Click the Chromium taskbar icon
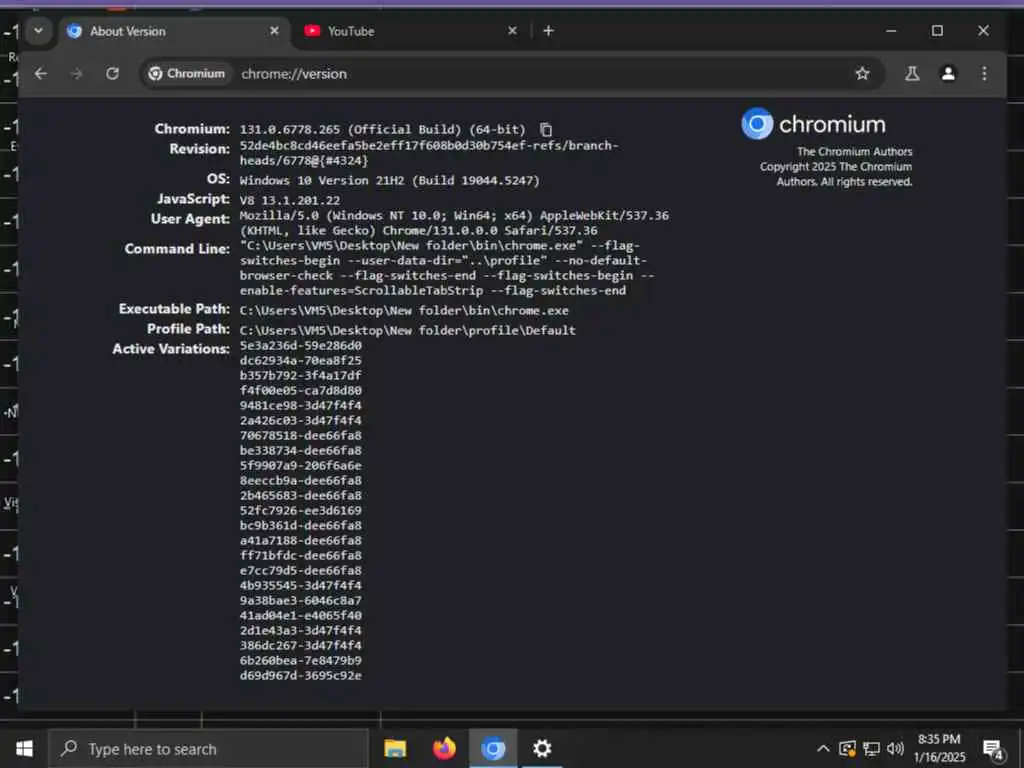Viewport: 1024px width, 768px height. point(493,748)
